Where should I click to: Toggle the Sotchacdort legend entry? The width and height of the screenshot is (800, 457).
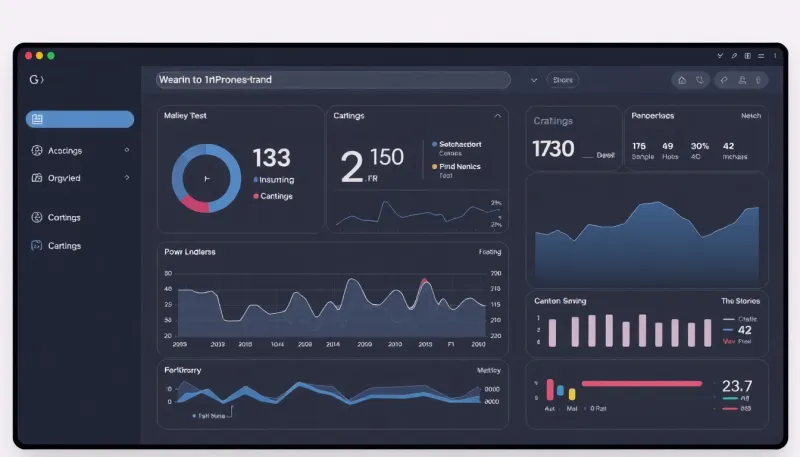[457, 144]
